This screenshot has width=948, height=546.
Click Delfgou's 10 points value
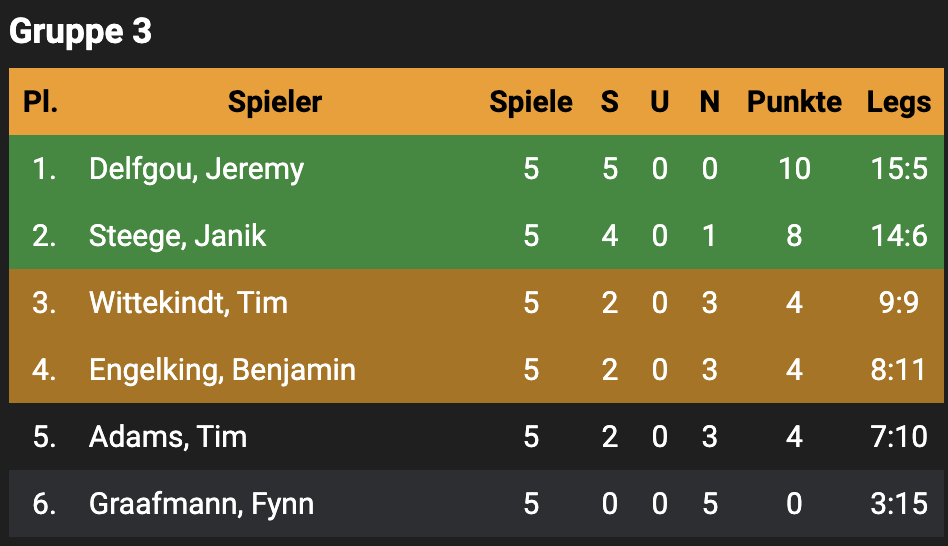pos(794,169)
